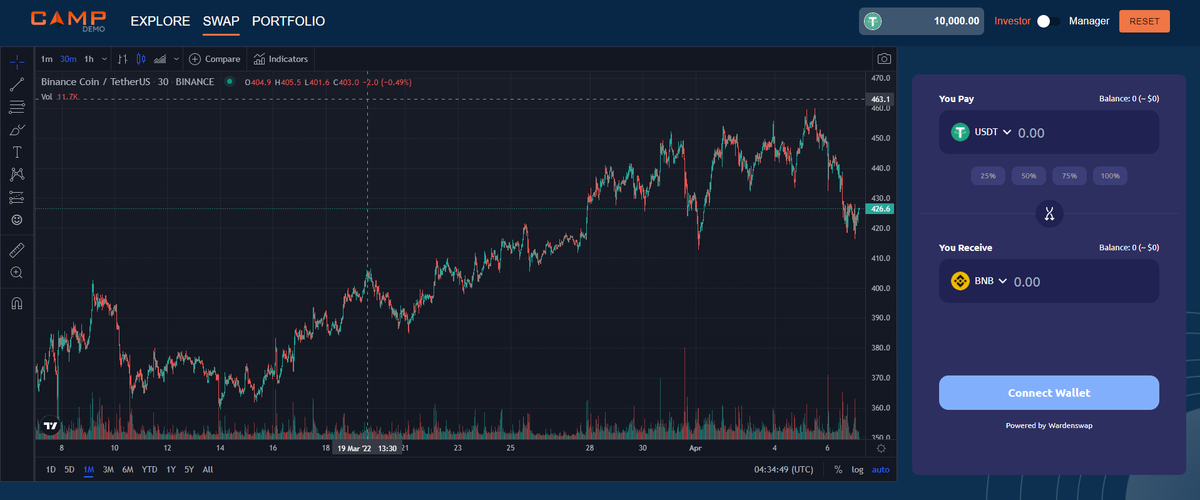The height and width of the screenshot is (500, 1200).
Task: Open the USDT token selector dropdown
Action: (x=981, y=132)
